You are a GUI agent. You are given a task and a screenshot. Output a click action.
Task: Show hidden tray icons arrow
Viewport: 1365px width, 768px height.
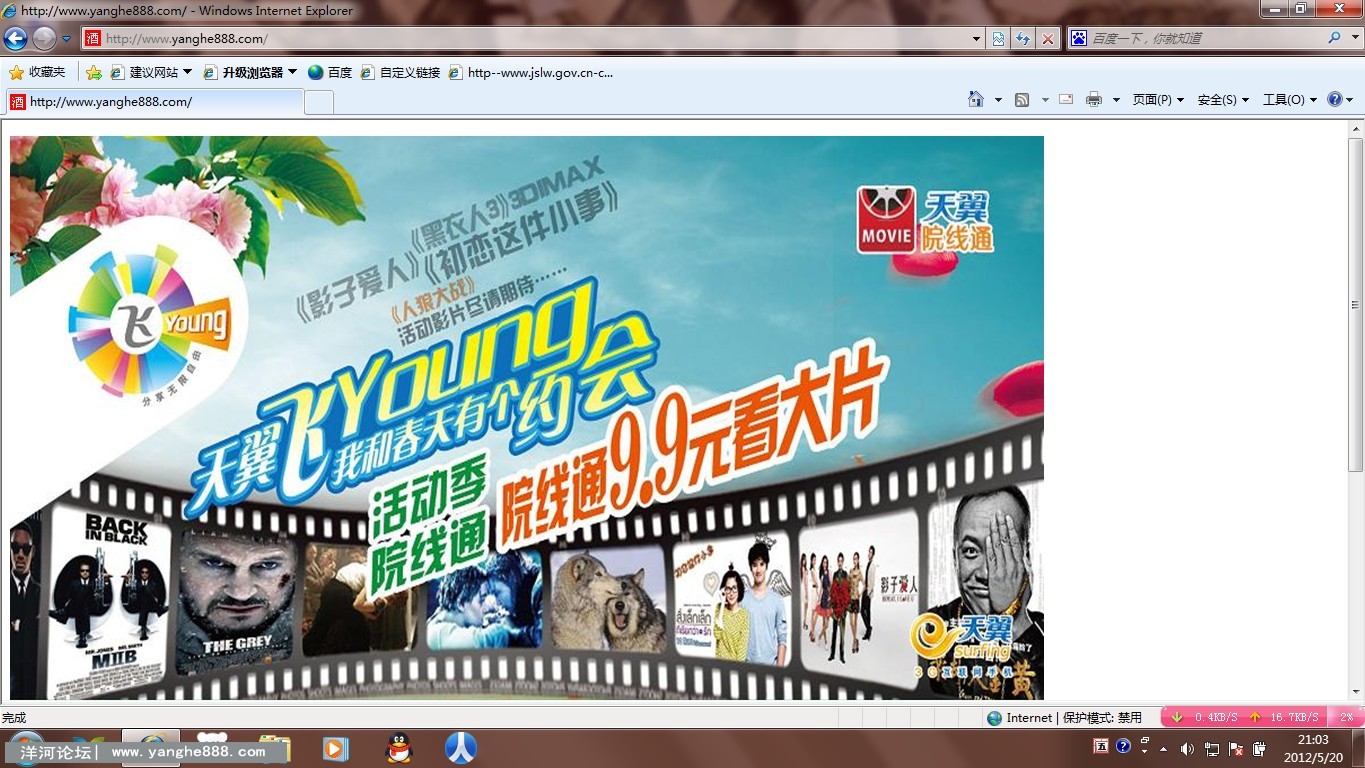click(x=1163, y=749)
